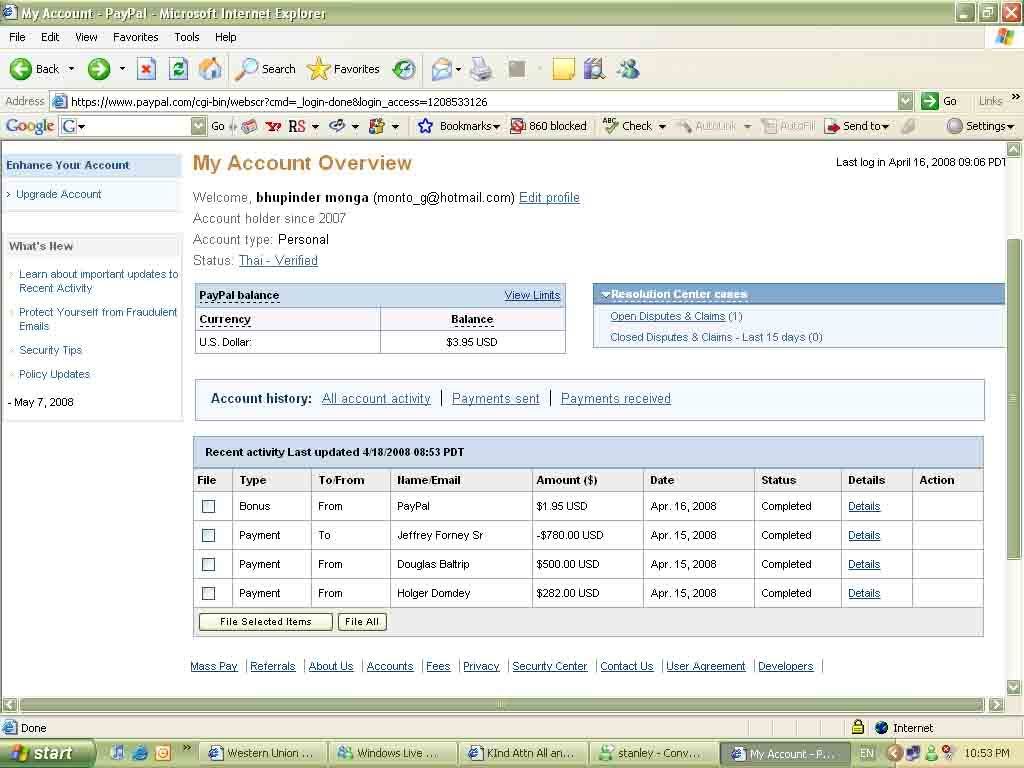This screenshot has width=1024, height=768.
Task: Open the Home page icon
Action: click(x=210, y=69)
